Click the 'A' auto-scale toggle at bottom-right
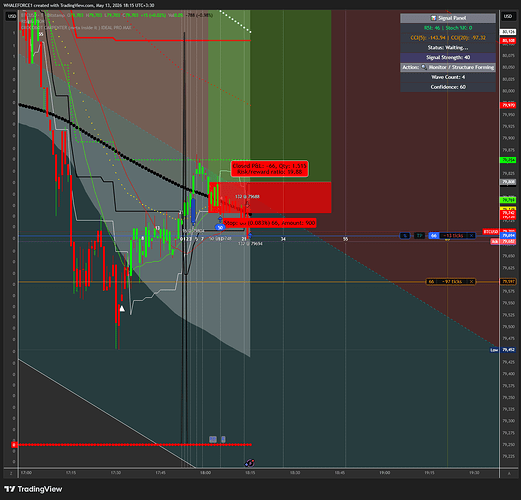This screenshot has width=521, height=500. click(509, 473)
